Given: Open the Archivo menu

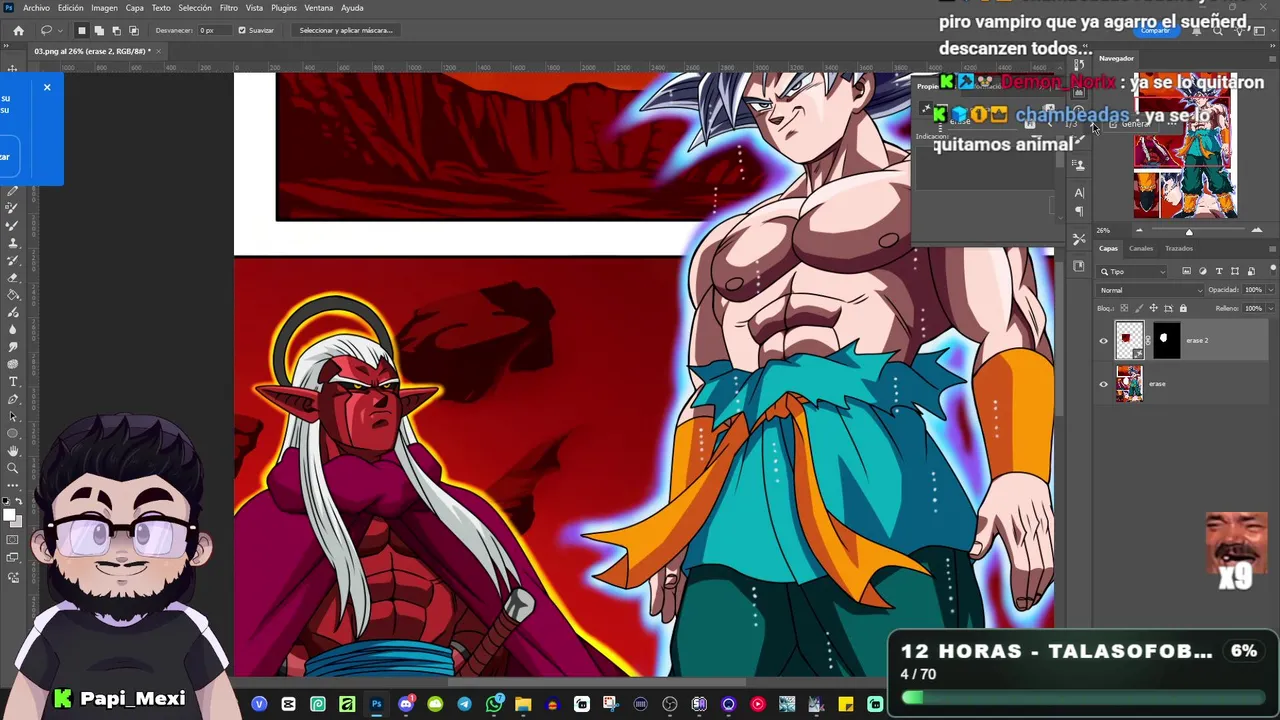Looking at the screenshot, I should click(36, 8).
